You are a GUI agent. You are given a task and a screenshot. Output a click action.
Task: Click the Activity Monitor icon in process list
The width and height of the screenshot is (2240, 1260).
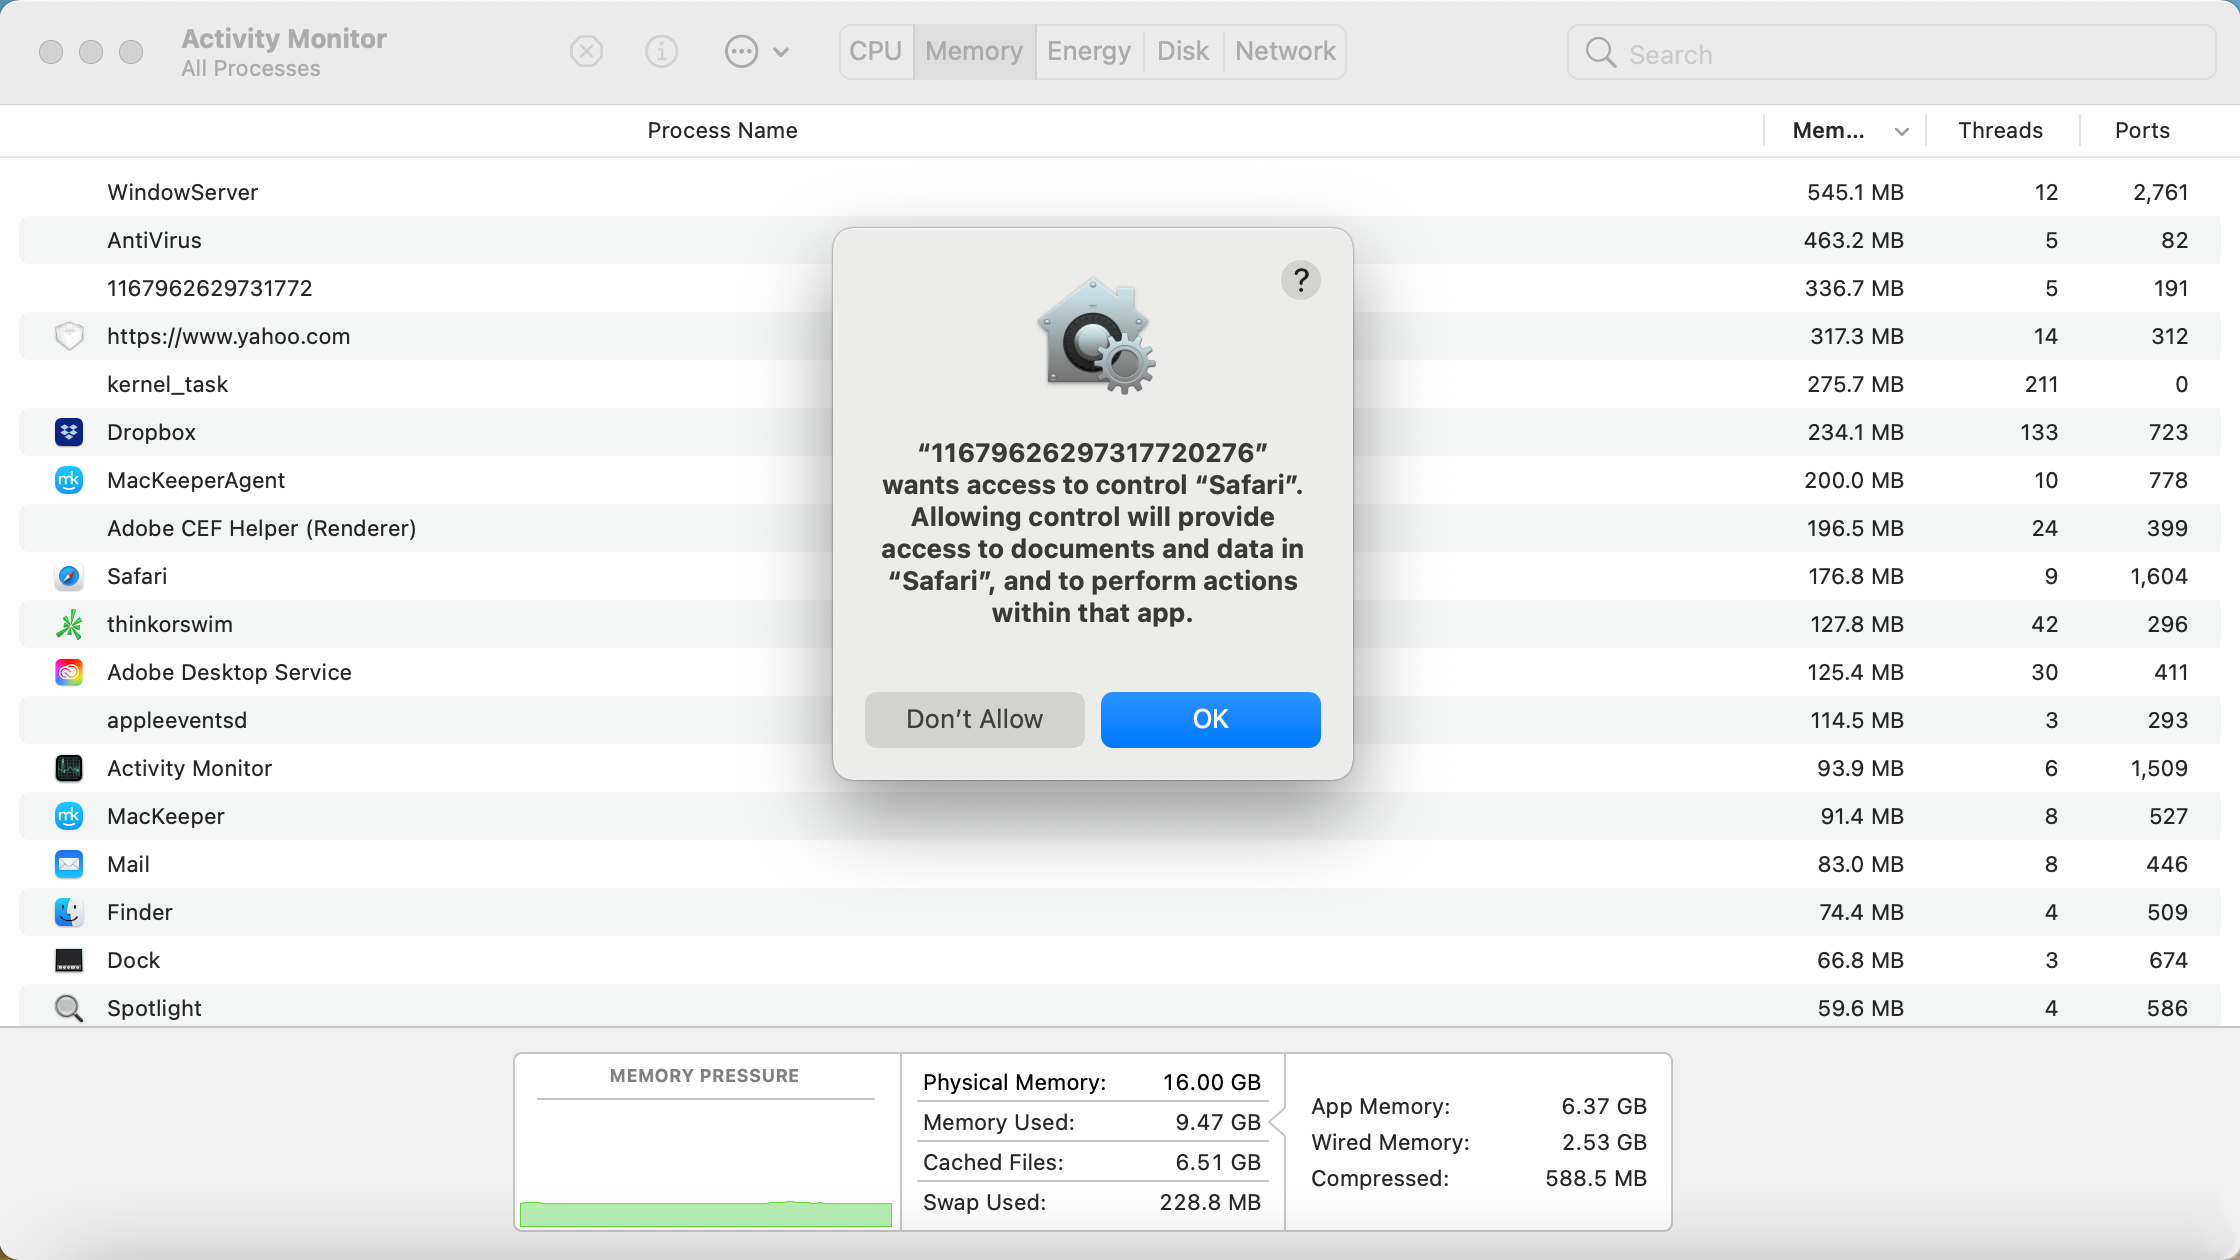(x=69, y=768)
